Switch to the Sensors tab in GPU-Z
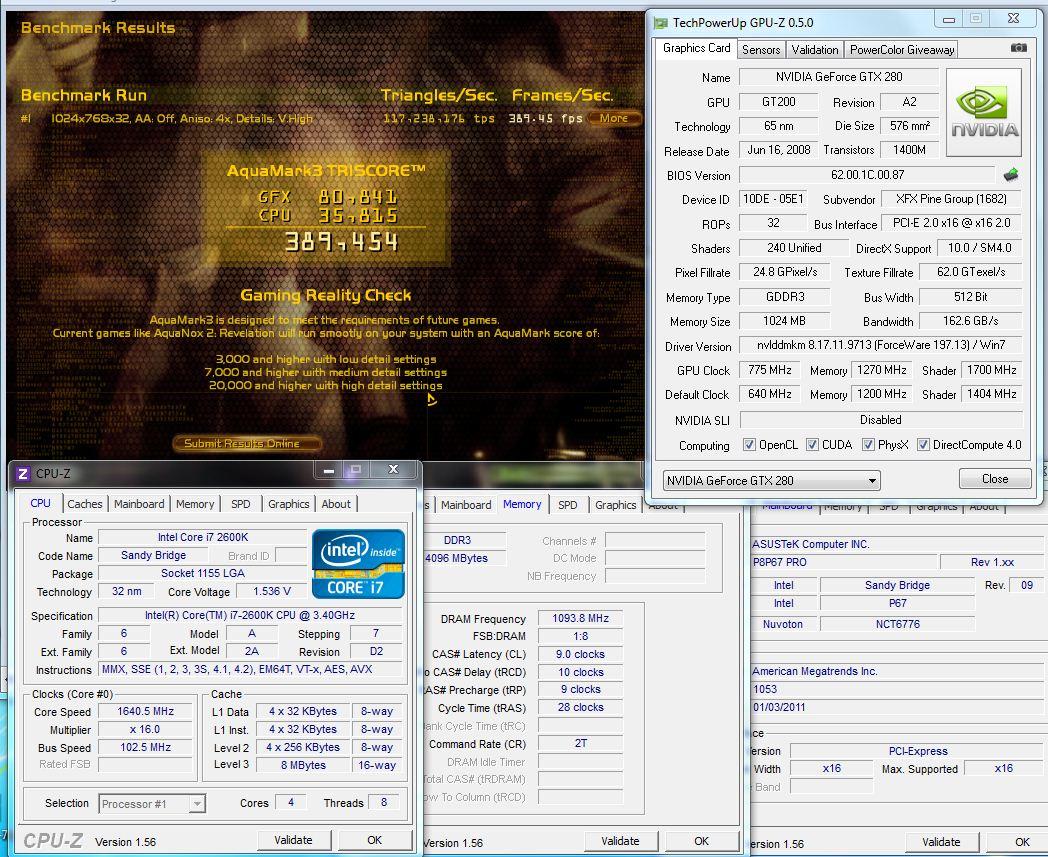This screenshot has height=857, width=1048. coord(761,49)
